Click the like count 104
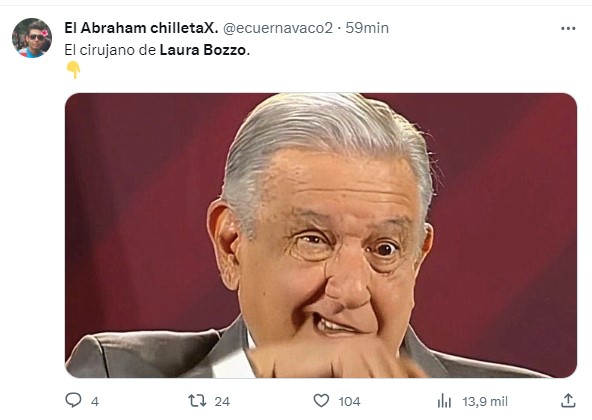The height and width of the screenshot is (420, 592). pos(349,401)
